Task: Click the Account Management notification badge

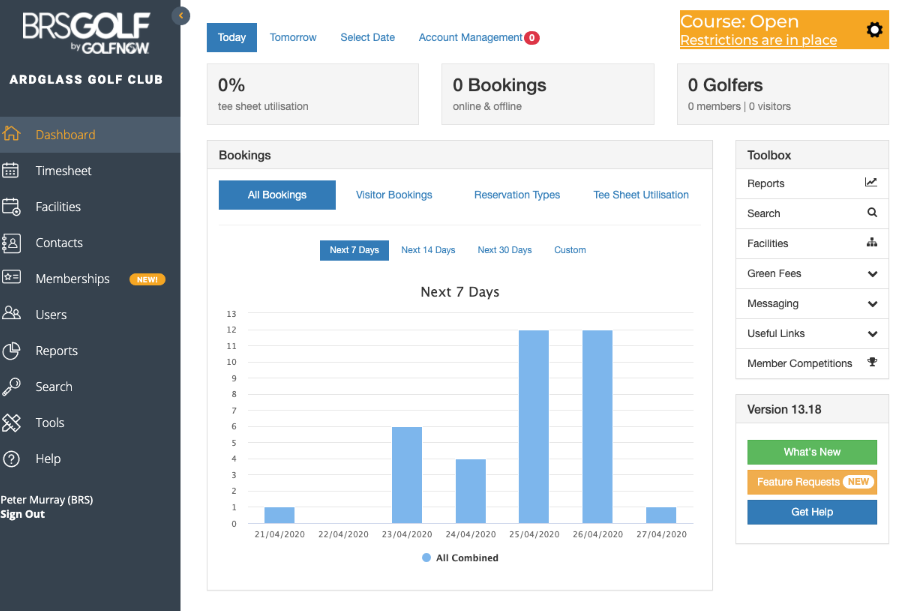Action: click(x=532, y=38)
